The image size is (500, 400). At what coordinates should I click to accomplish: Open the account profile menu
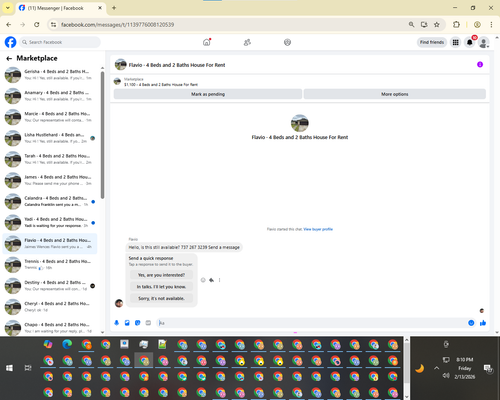coord(484,42)
